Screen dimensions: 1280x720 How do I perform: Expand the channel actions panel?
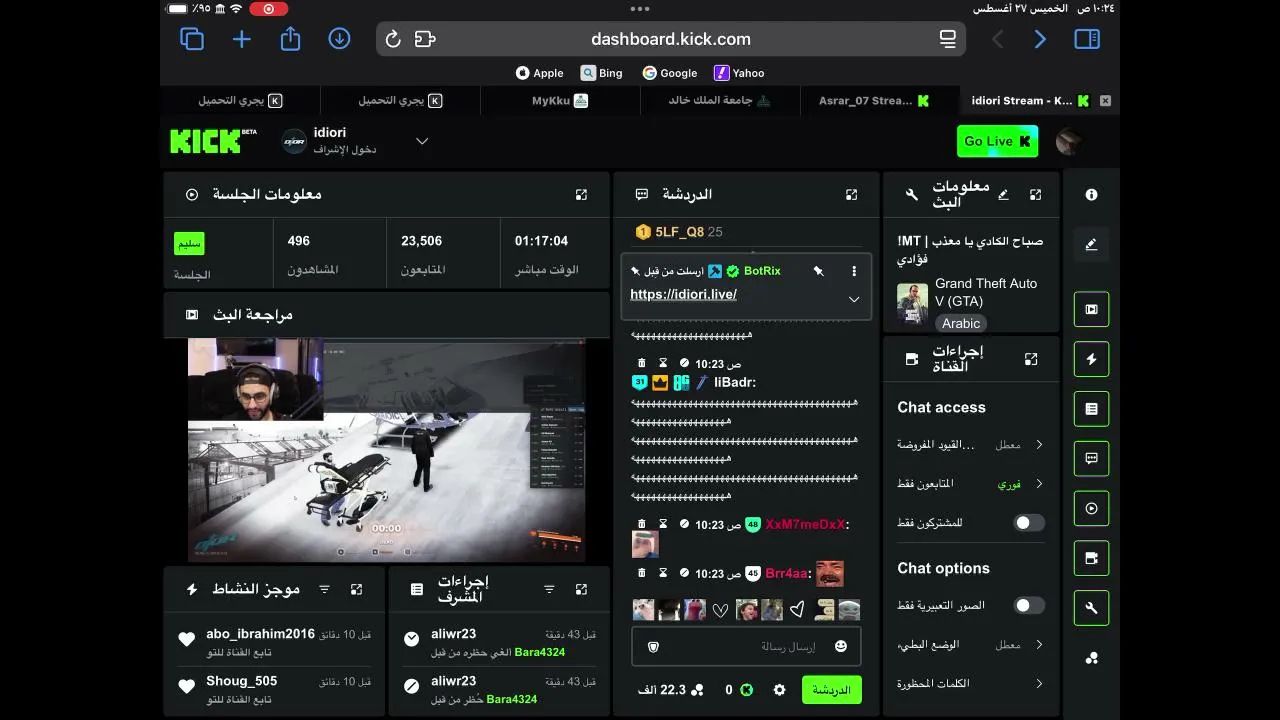coord(1031,359)
